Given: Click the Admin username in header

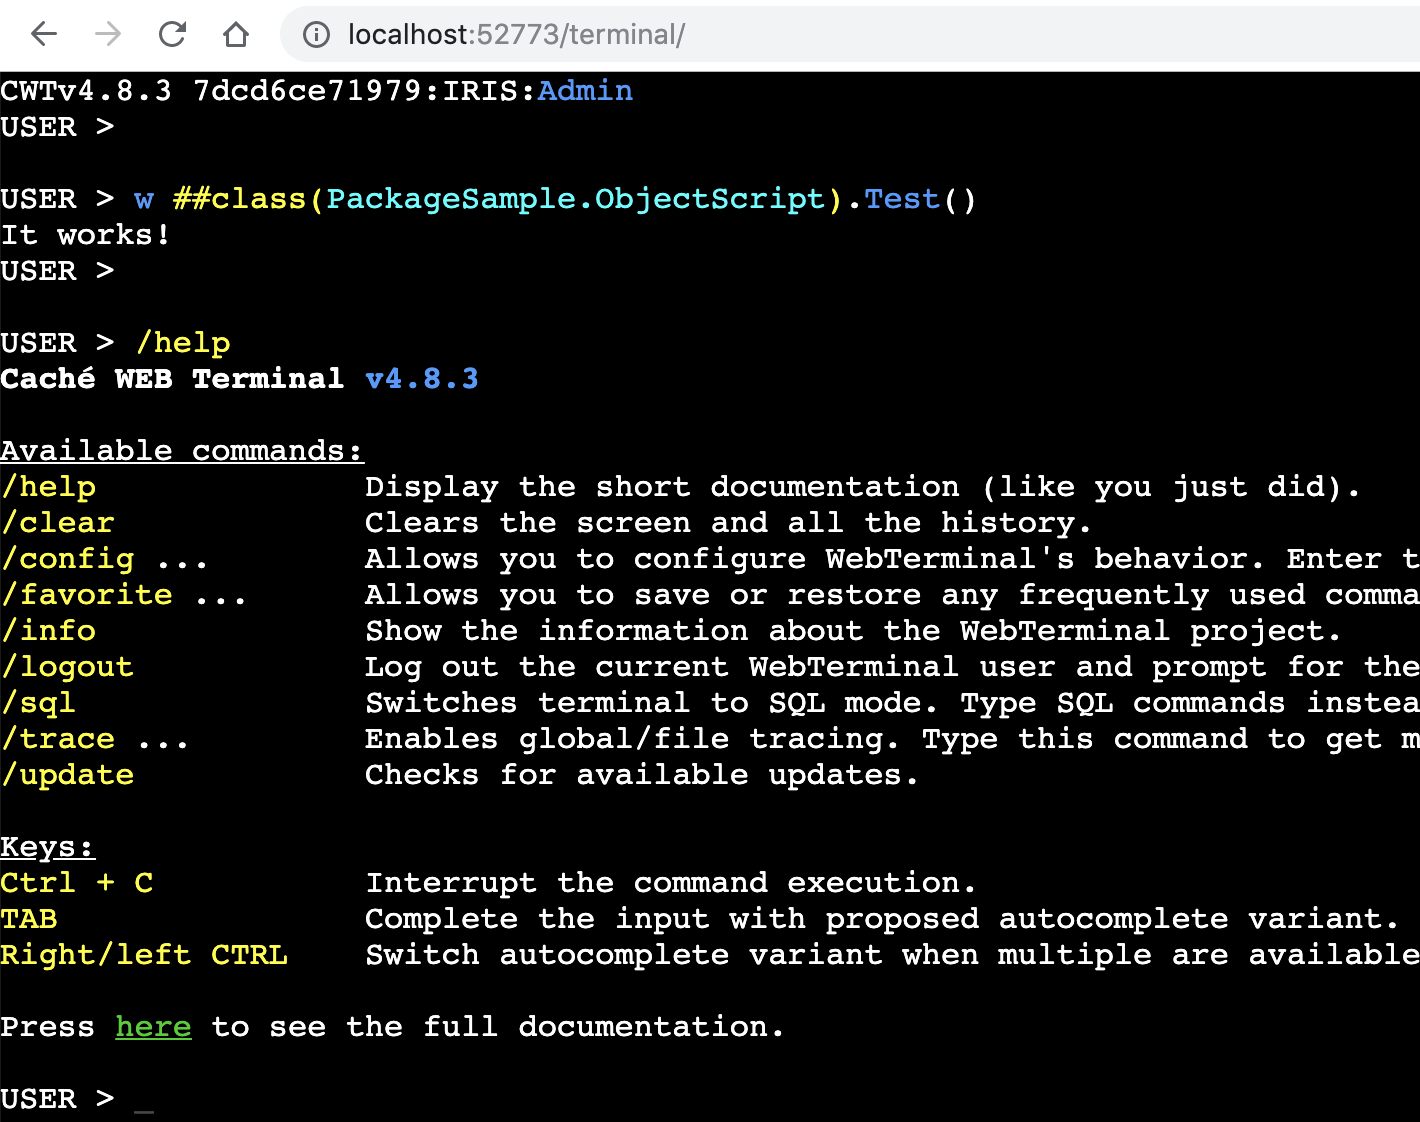Looking at the screenshot, I should [x=585, y=91].
